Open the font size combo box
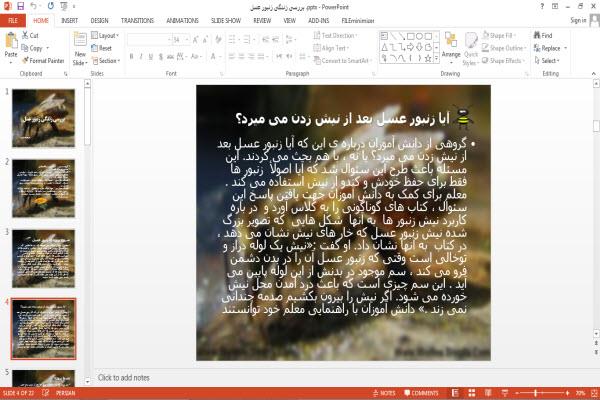Image resolution: width=600 pixels, height=400 pixels. [x=181, y=39]
